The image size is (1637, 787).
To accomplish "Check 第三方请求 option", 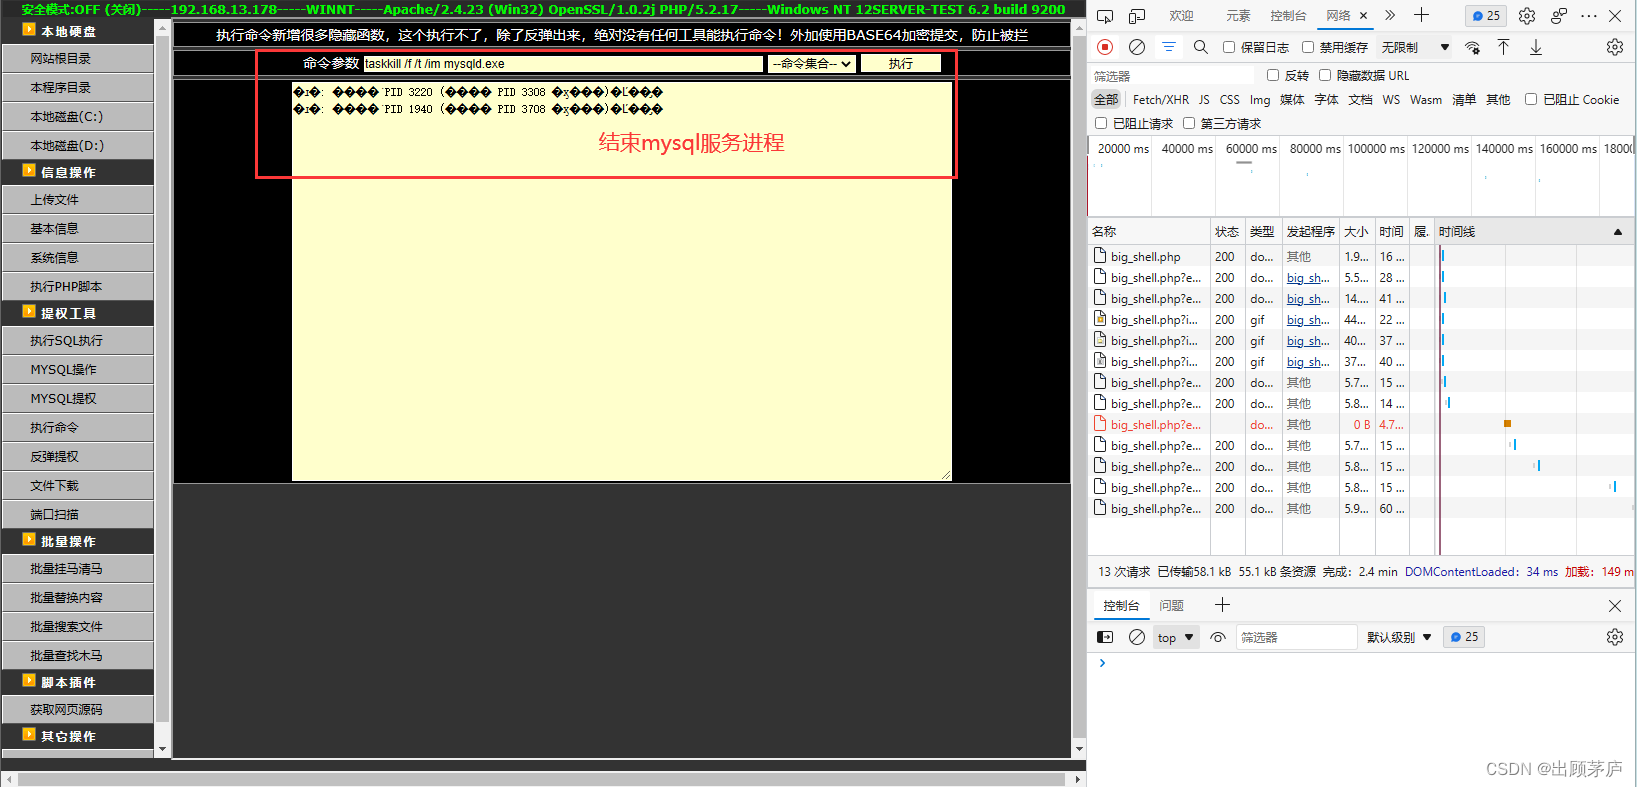I will click(1189, 123).
